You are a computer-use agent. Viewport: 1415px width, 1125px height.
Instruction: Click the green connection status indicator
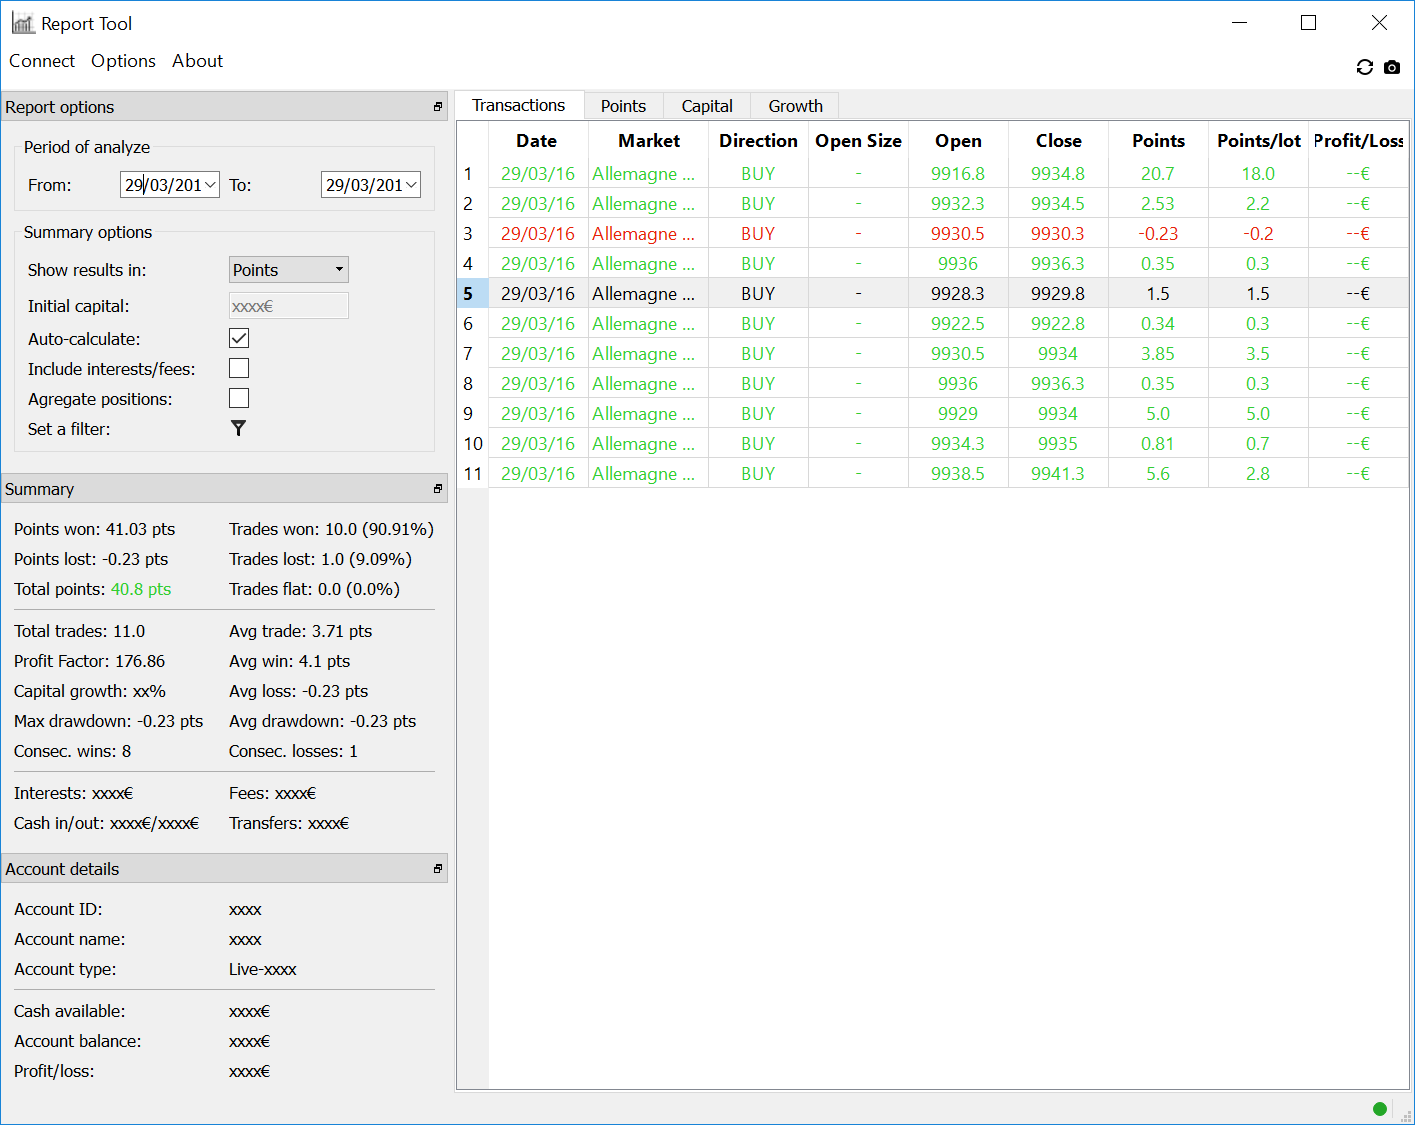(1380, 1108)
